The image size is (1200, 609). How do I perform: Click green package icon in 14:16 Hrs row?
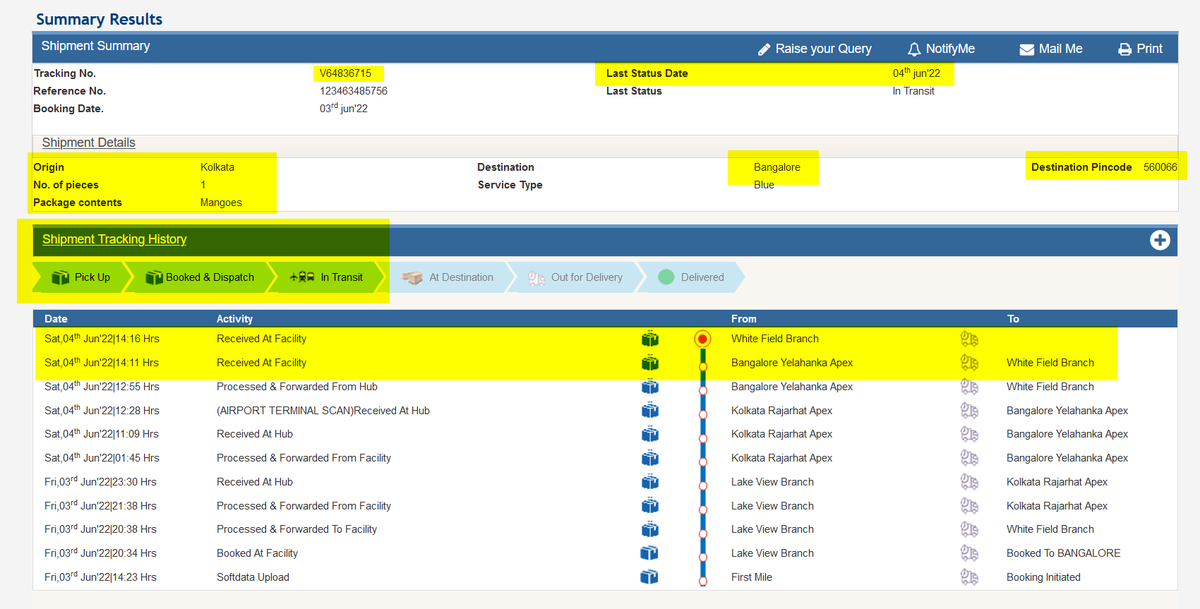click(x=650, y=339)
